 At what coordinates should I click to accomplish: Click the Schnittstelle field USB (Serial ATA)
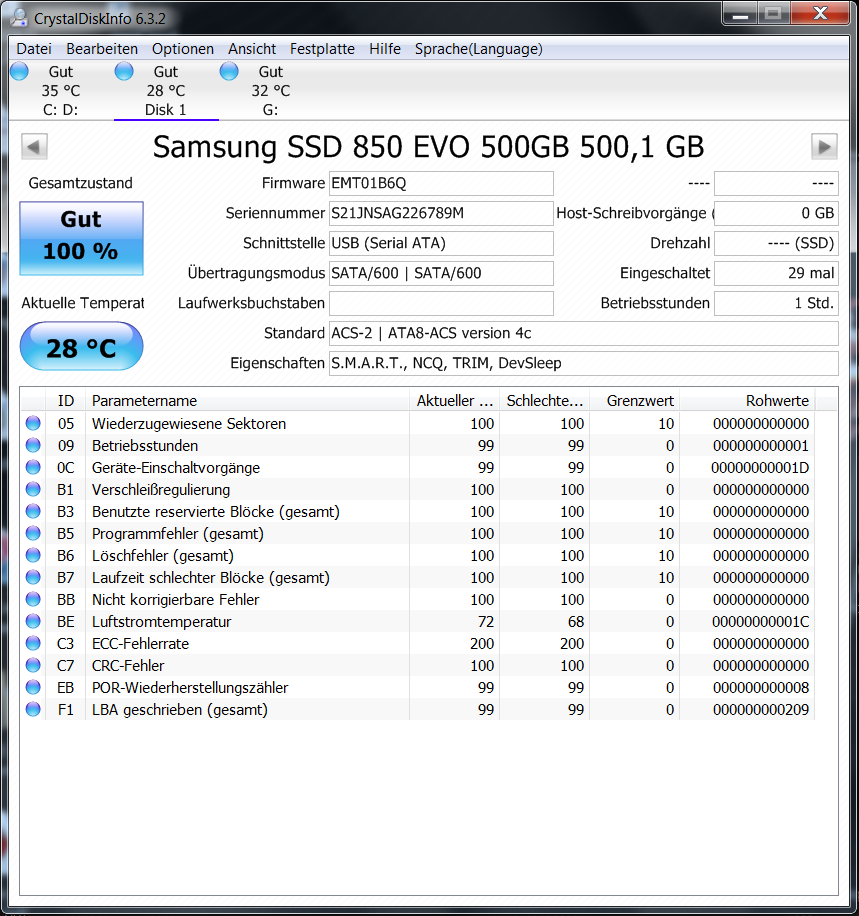(x=441, y=244)
